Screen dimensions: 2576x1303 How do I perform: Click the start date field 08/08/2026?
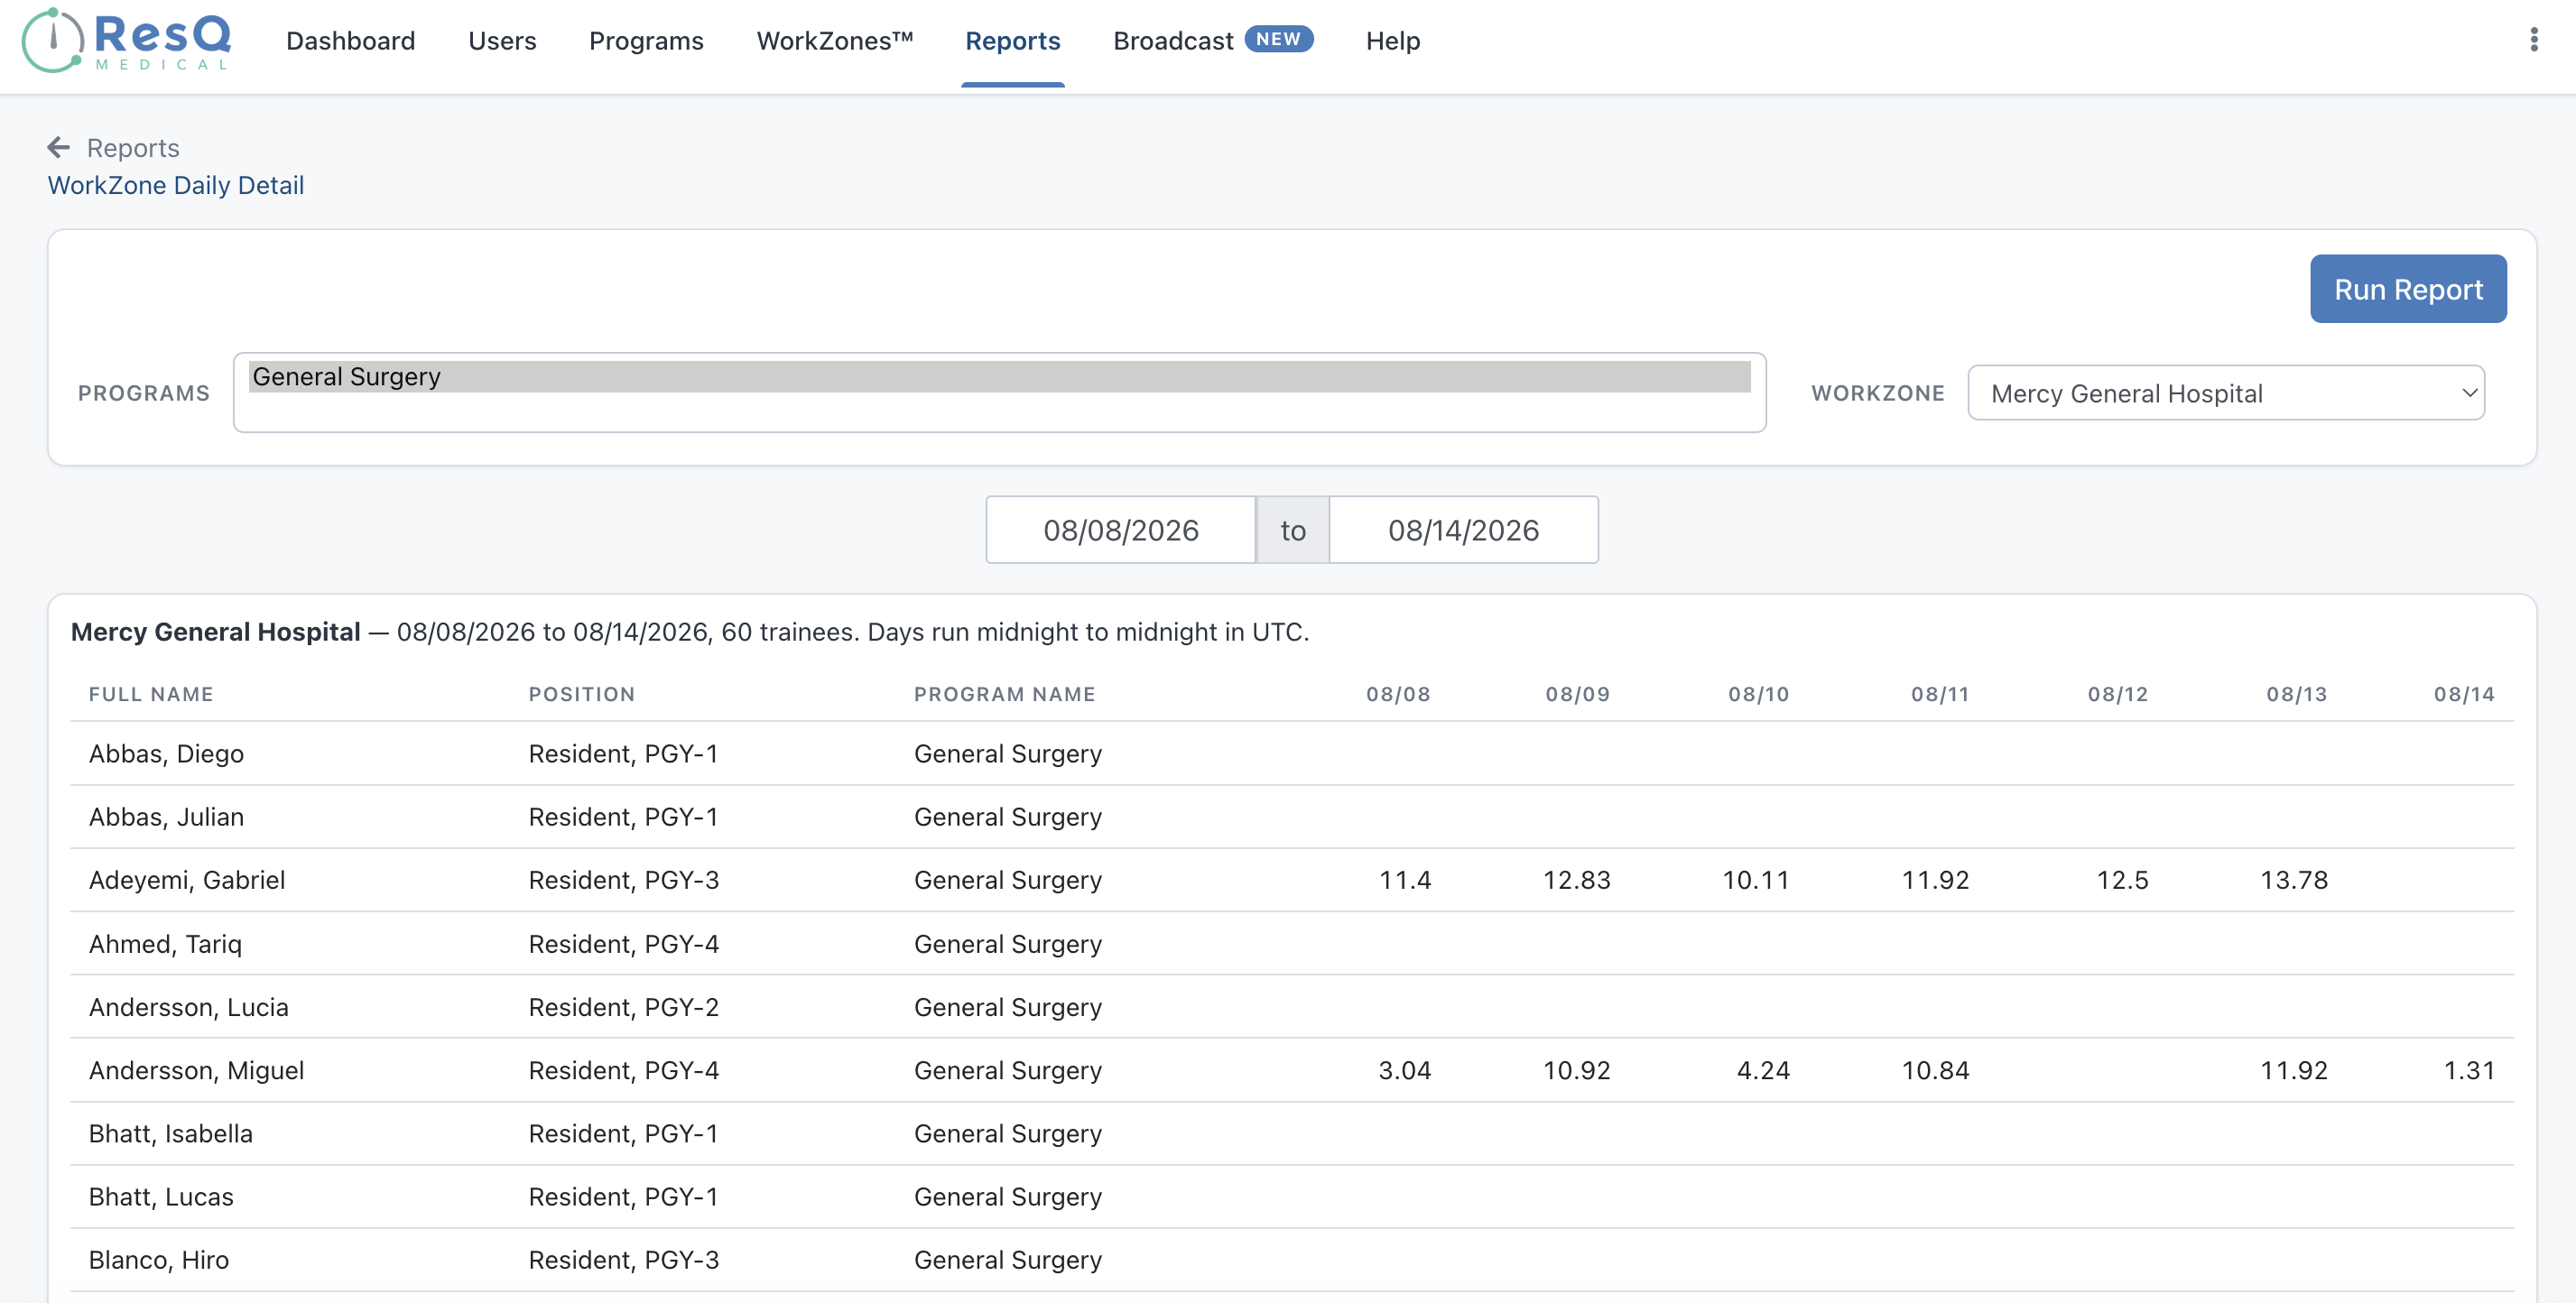[1121, 530]
